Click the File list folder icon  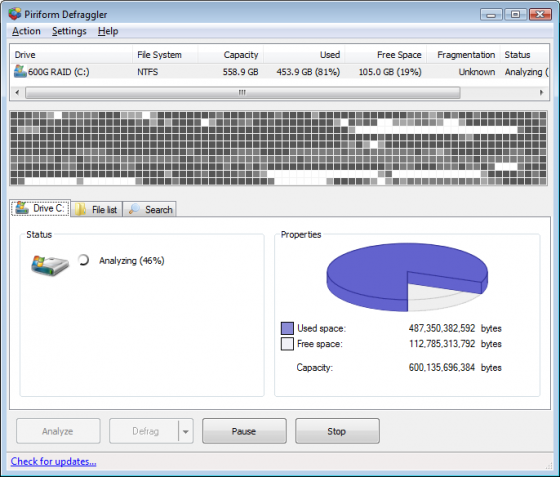click(80, 209)
